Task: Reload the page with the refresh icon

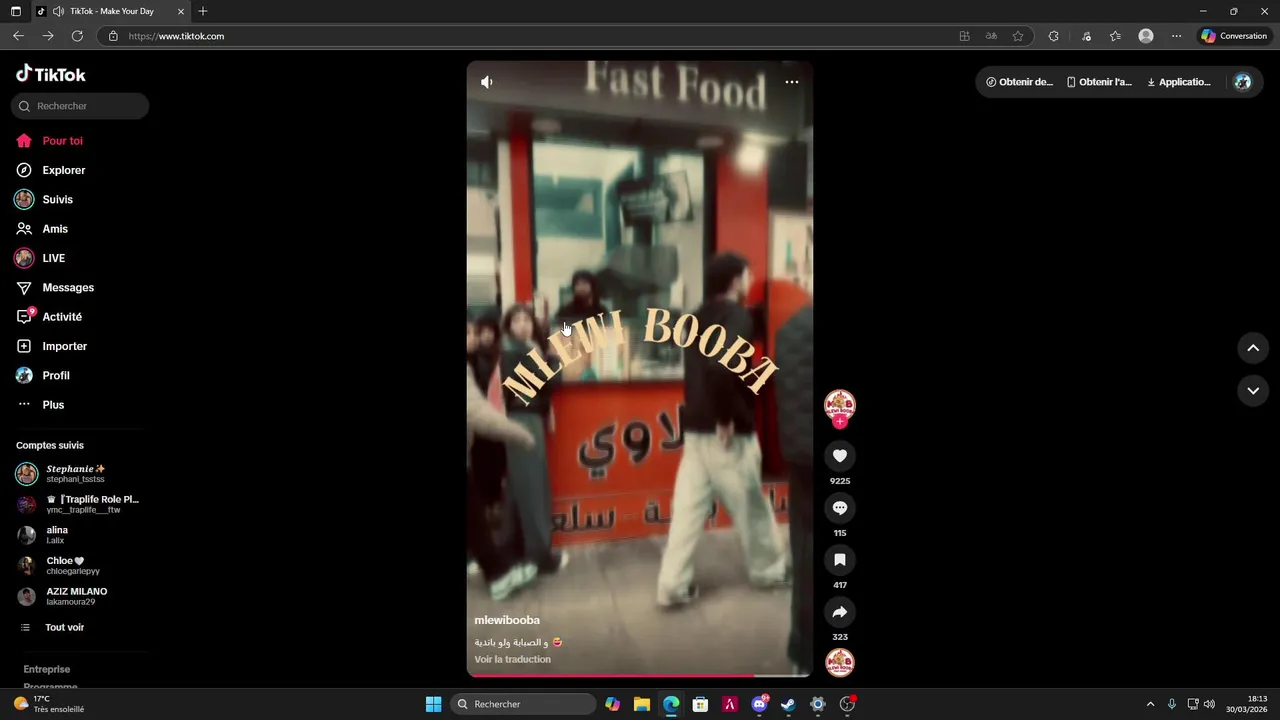Action: tap(77, 36)
